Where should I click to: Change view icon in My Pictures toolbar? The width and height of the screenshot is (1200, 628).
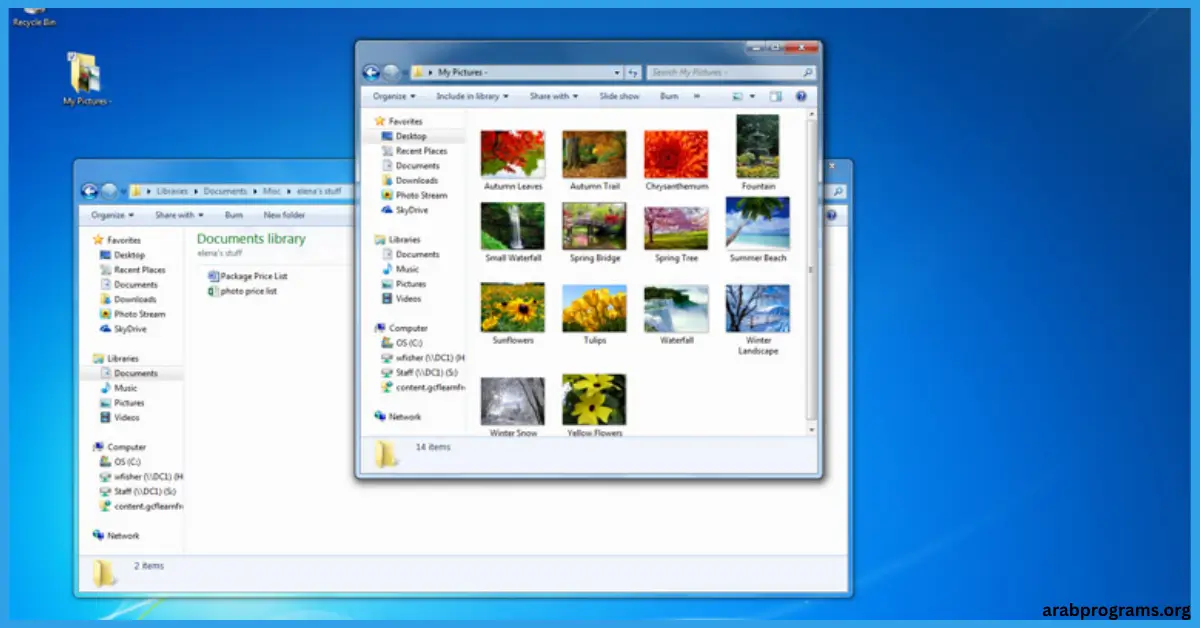pyautogui.click(x=738, y=96)
